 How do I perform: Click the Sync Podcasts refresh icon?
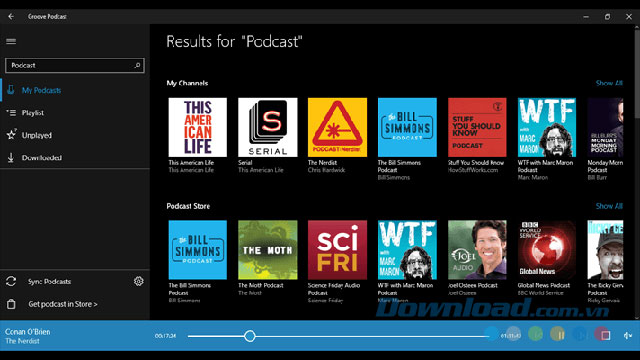11,281
